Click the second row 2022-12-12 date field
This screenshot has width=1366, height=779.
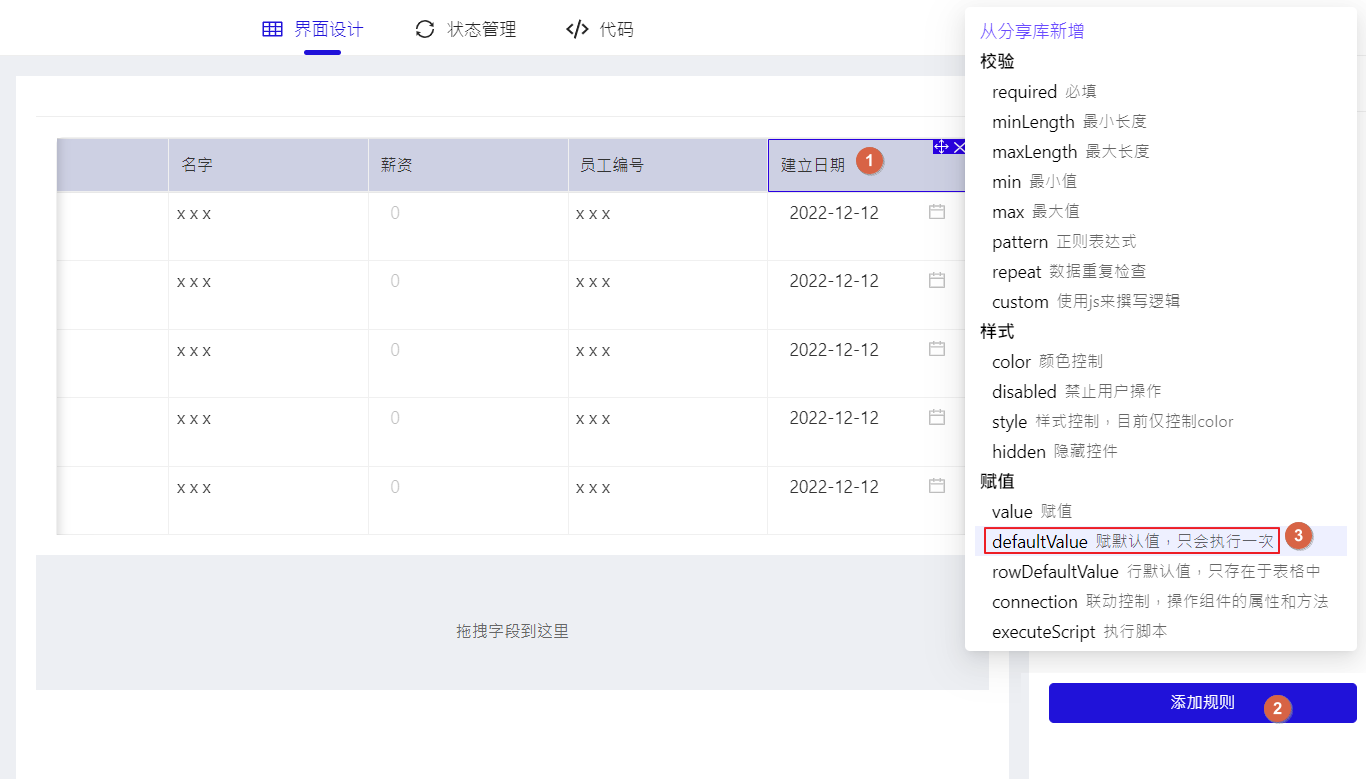tap(866, 281)
